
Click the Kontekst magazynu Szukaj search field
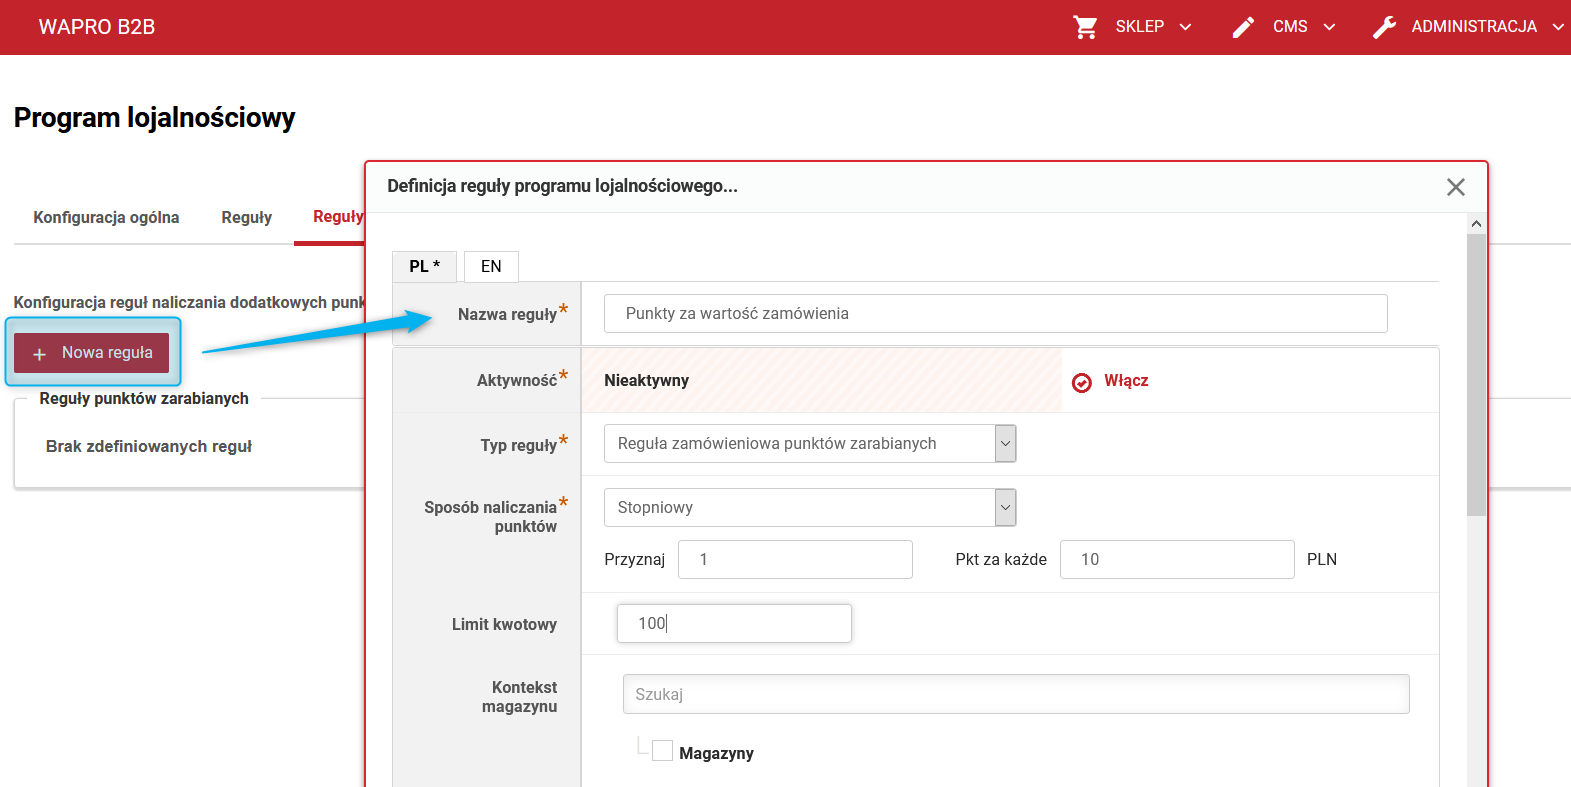[1016, 694]
